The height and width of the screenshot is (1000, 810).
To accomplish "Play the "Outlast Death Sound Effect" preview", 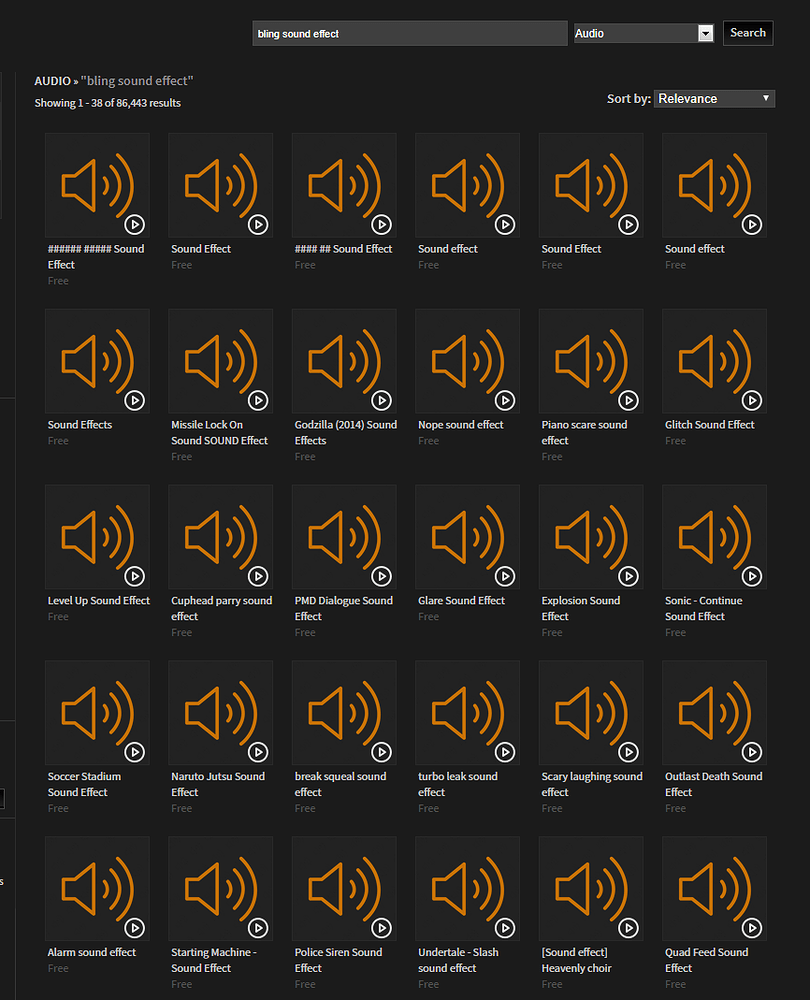I will pyautogui.click(x=752, y=752).
